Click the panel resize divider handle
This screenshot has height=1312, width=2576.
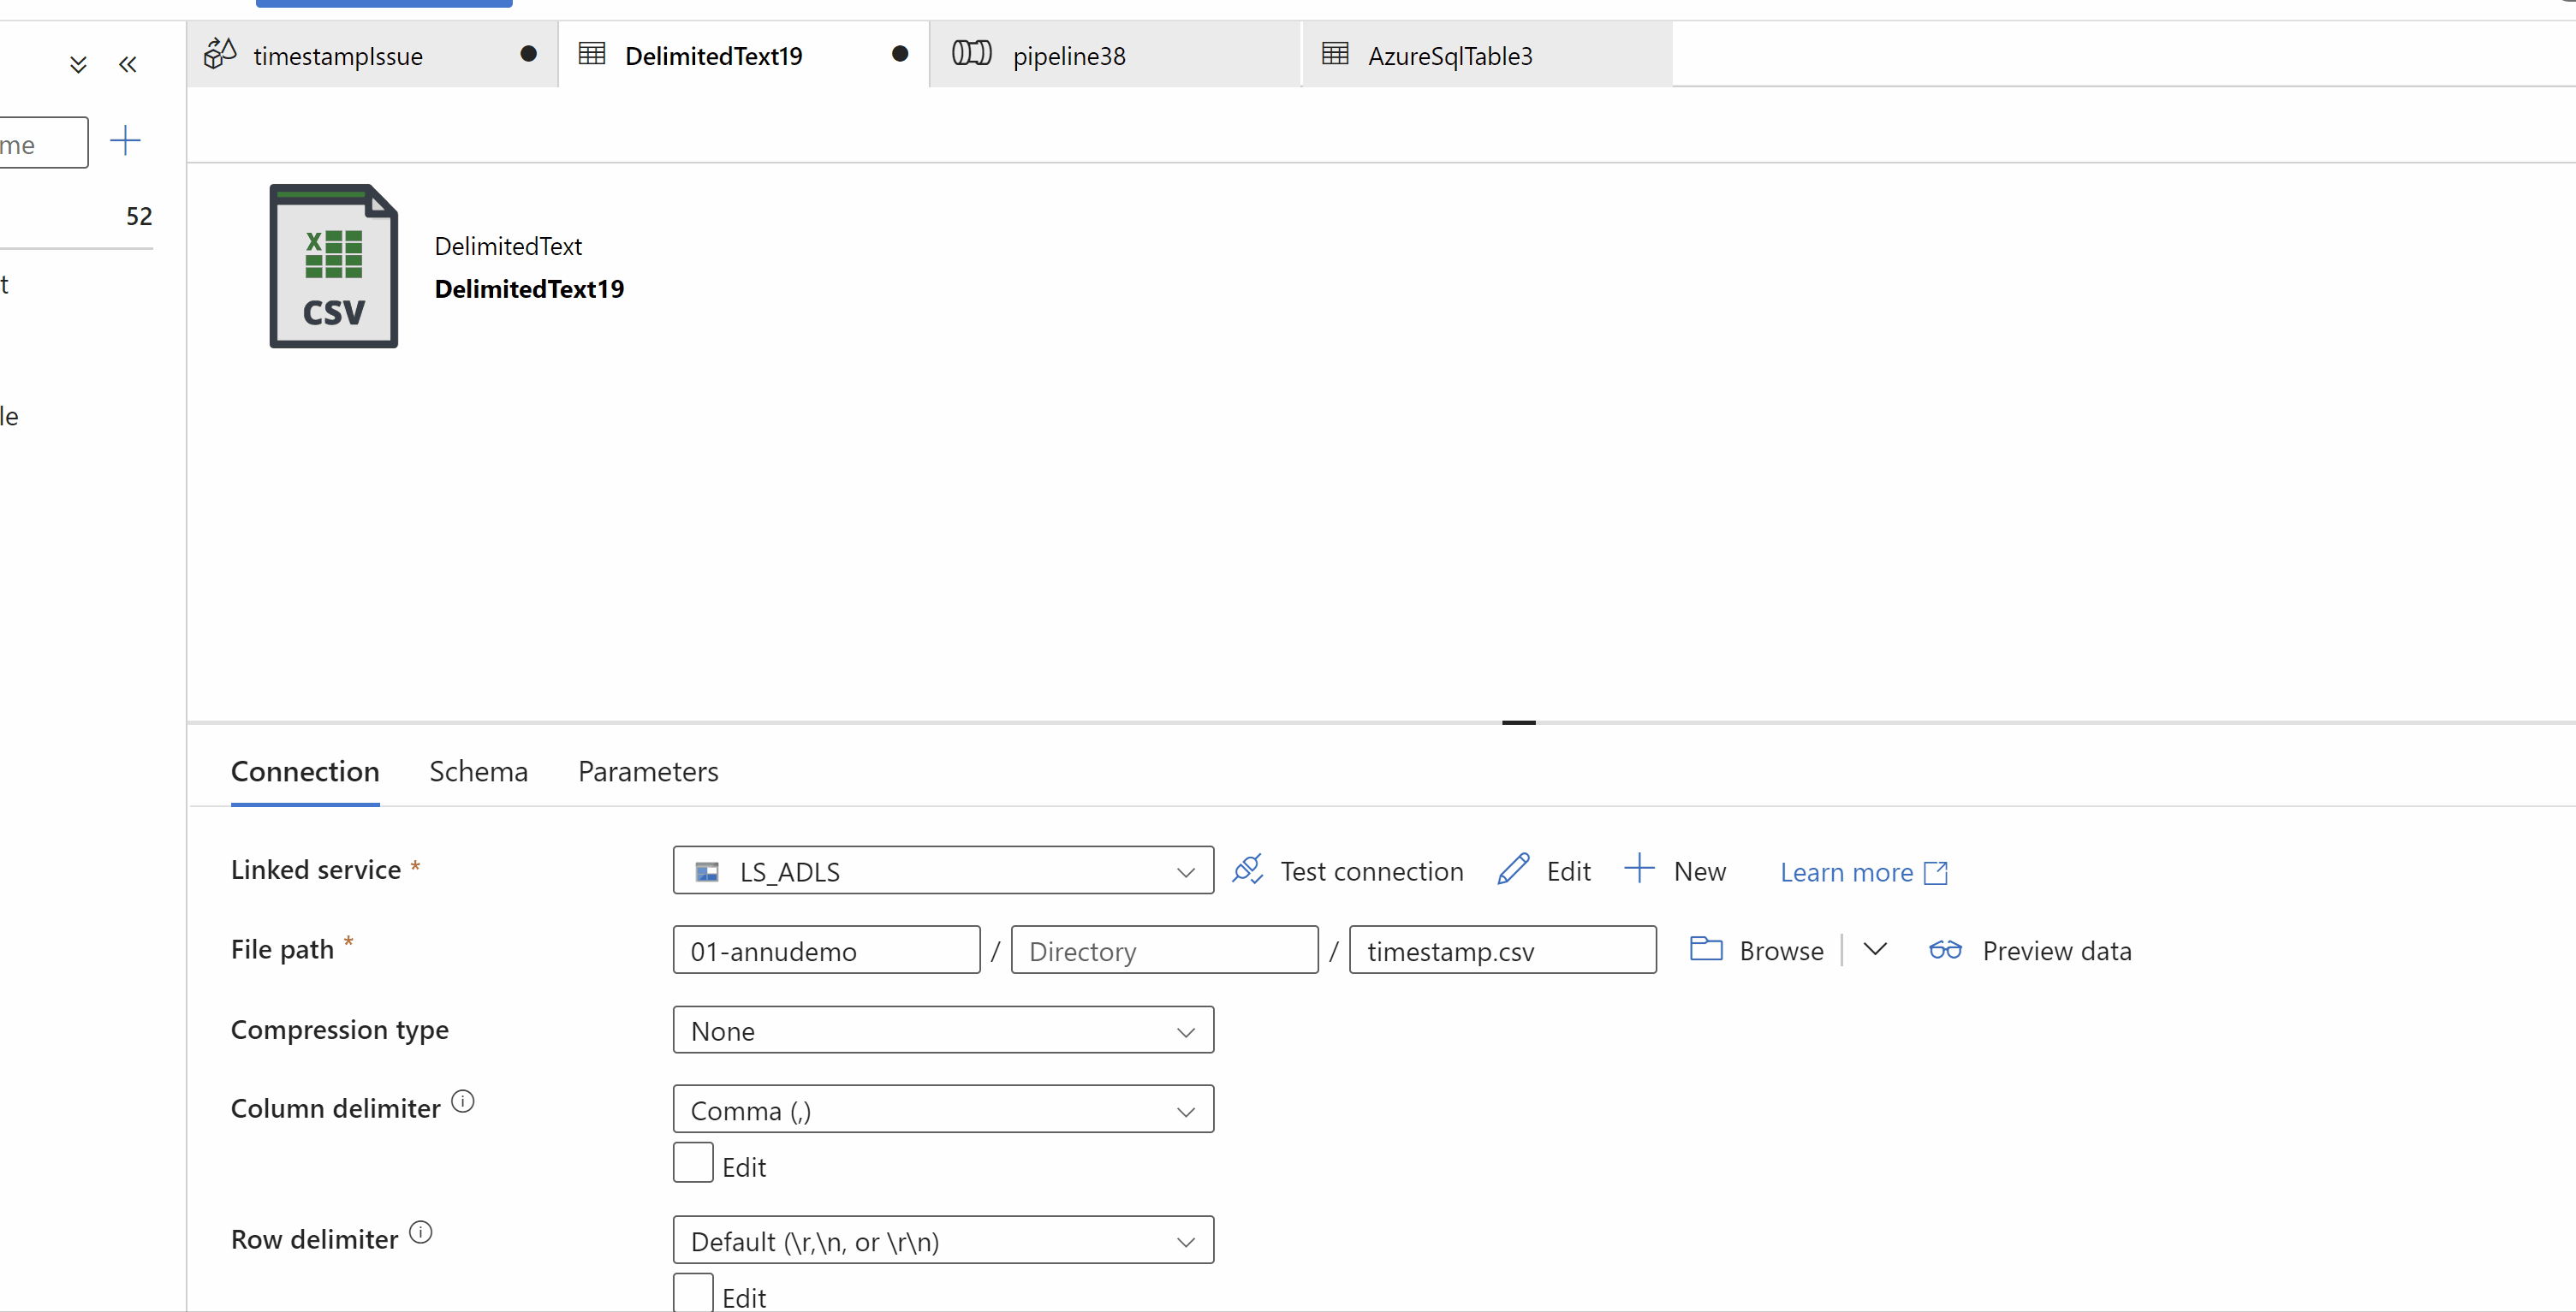click(1518, 722)
